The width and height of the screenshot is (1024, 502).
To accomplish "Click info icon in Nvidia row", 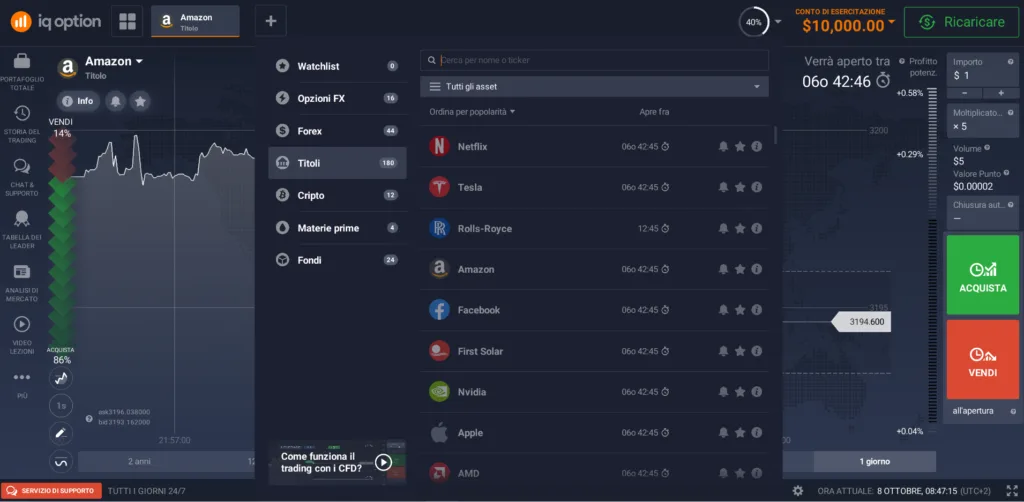I will [757, 392].
